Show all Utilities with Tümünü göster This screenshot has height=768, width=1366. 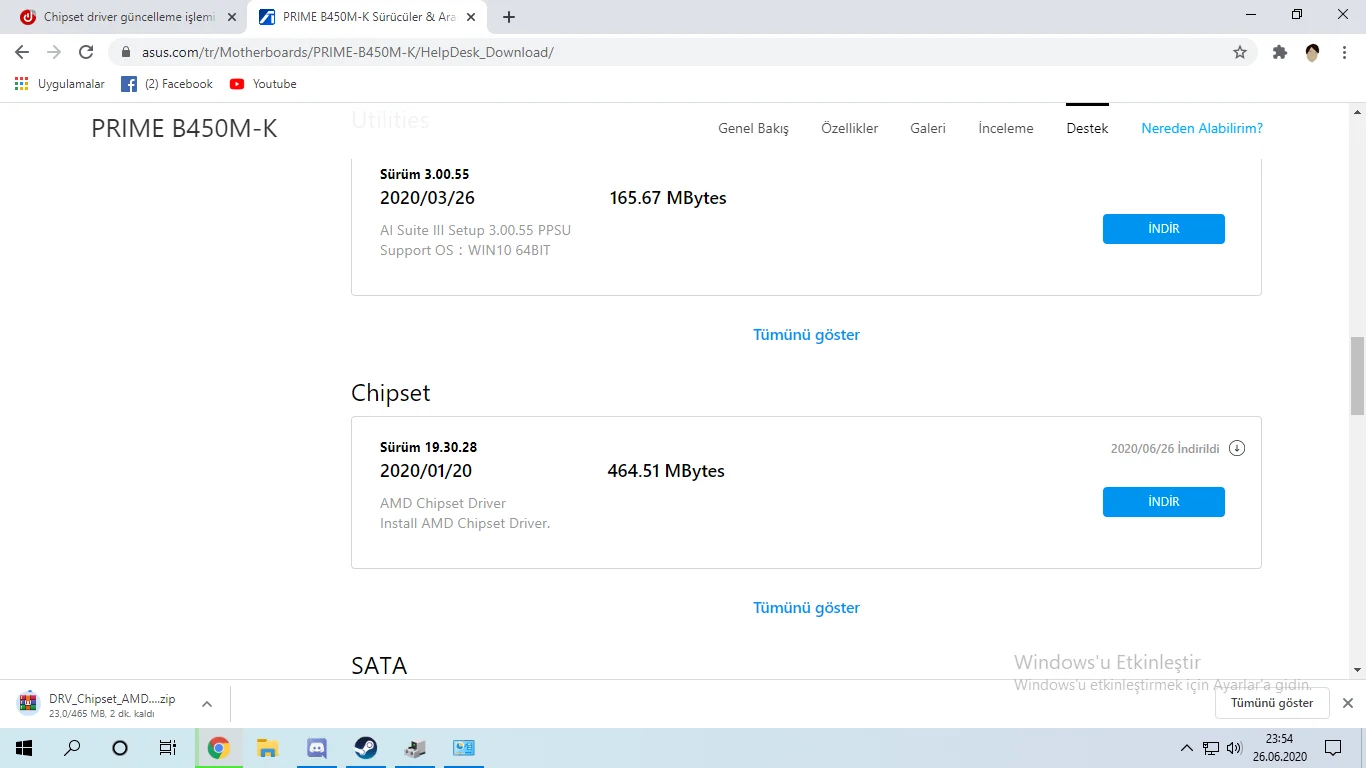[x=806, y=335]
